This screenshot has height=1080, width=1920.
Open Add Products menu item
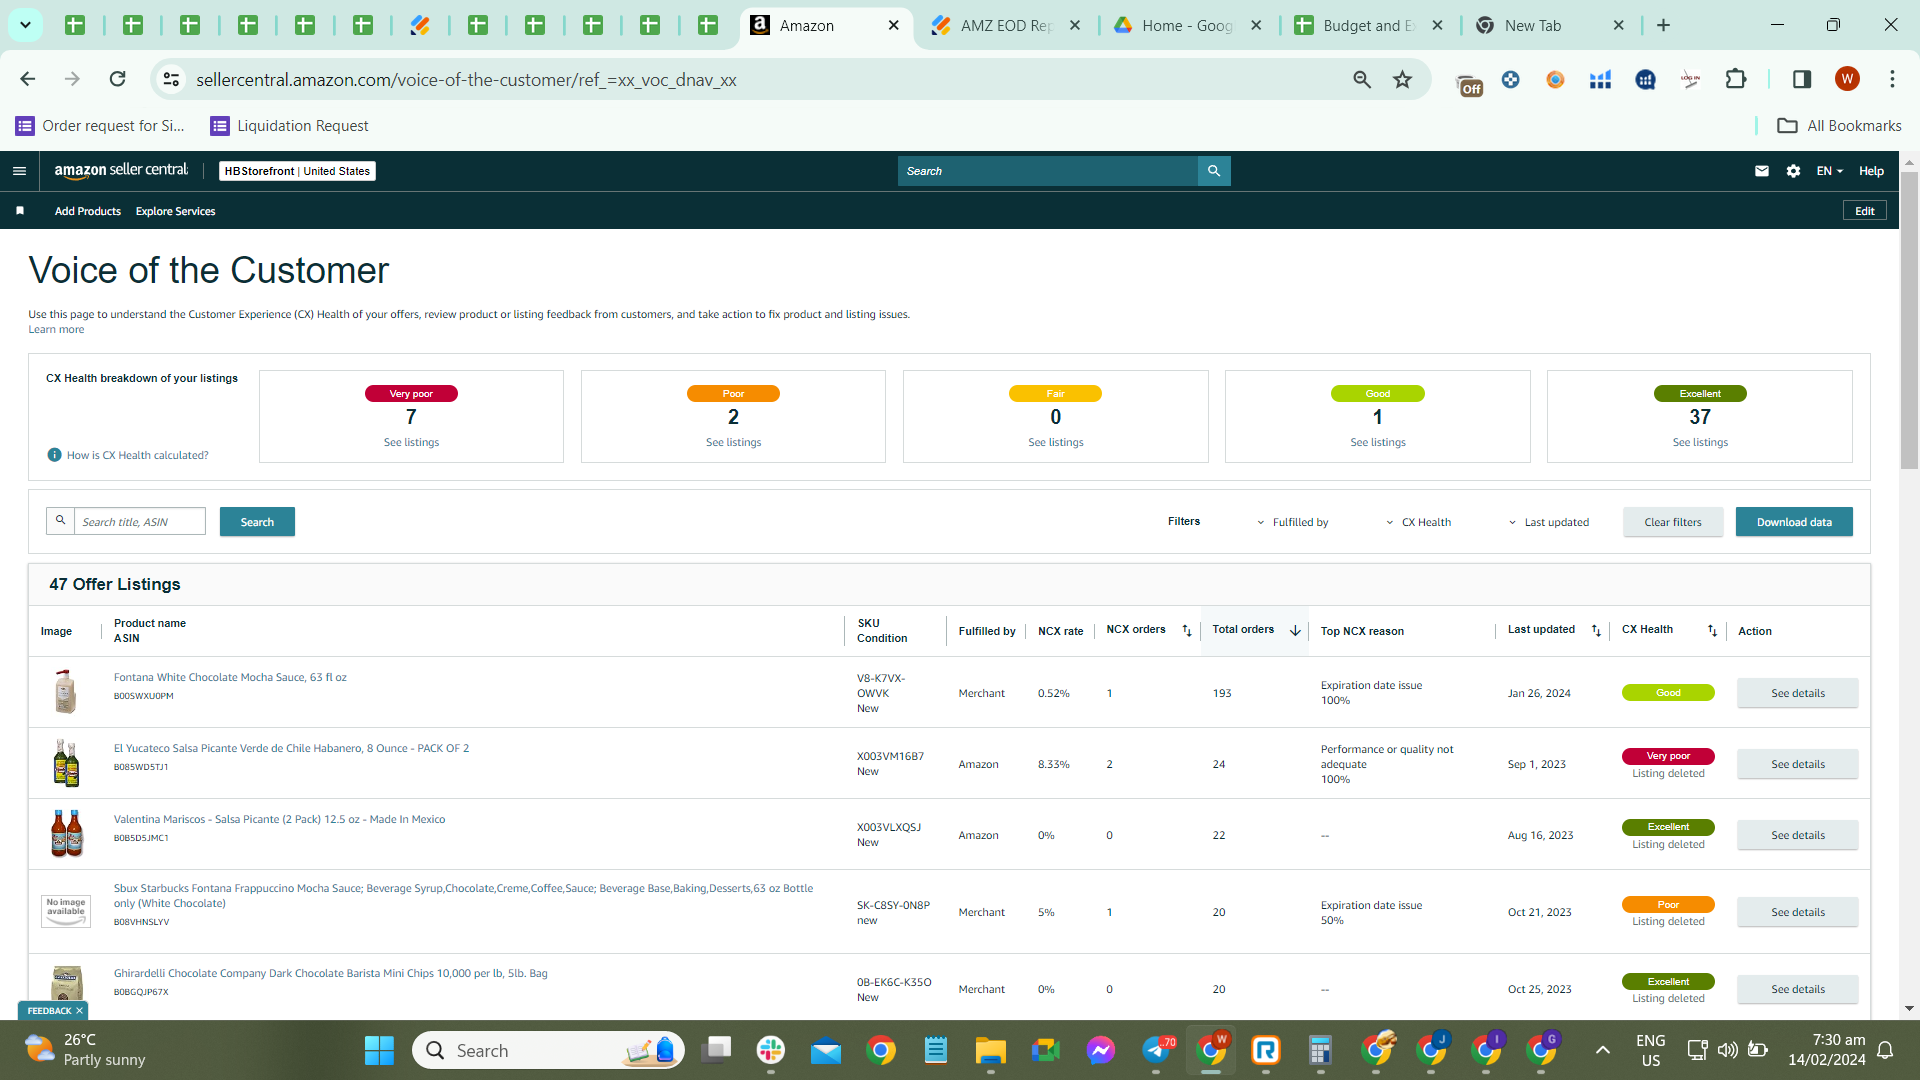[x=88, y=211]
